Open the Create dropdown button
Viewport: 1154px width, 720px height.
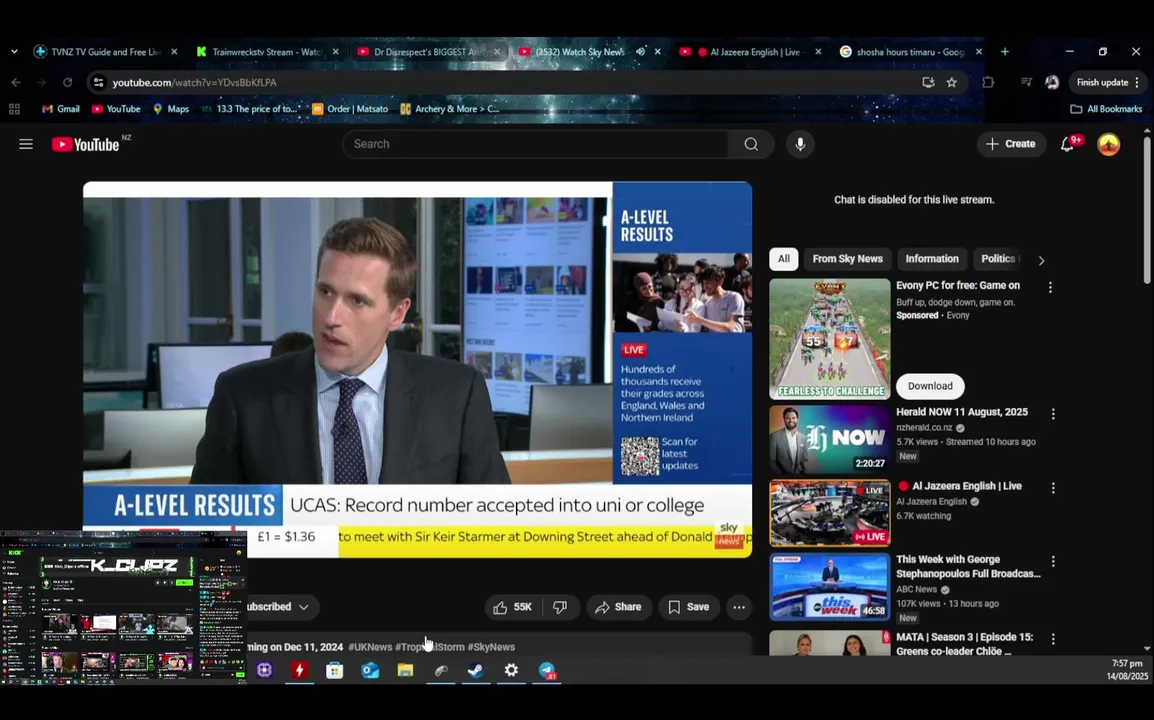(1011, 144)
